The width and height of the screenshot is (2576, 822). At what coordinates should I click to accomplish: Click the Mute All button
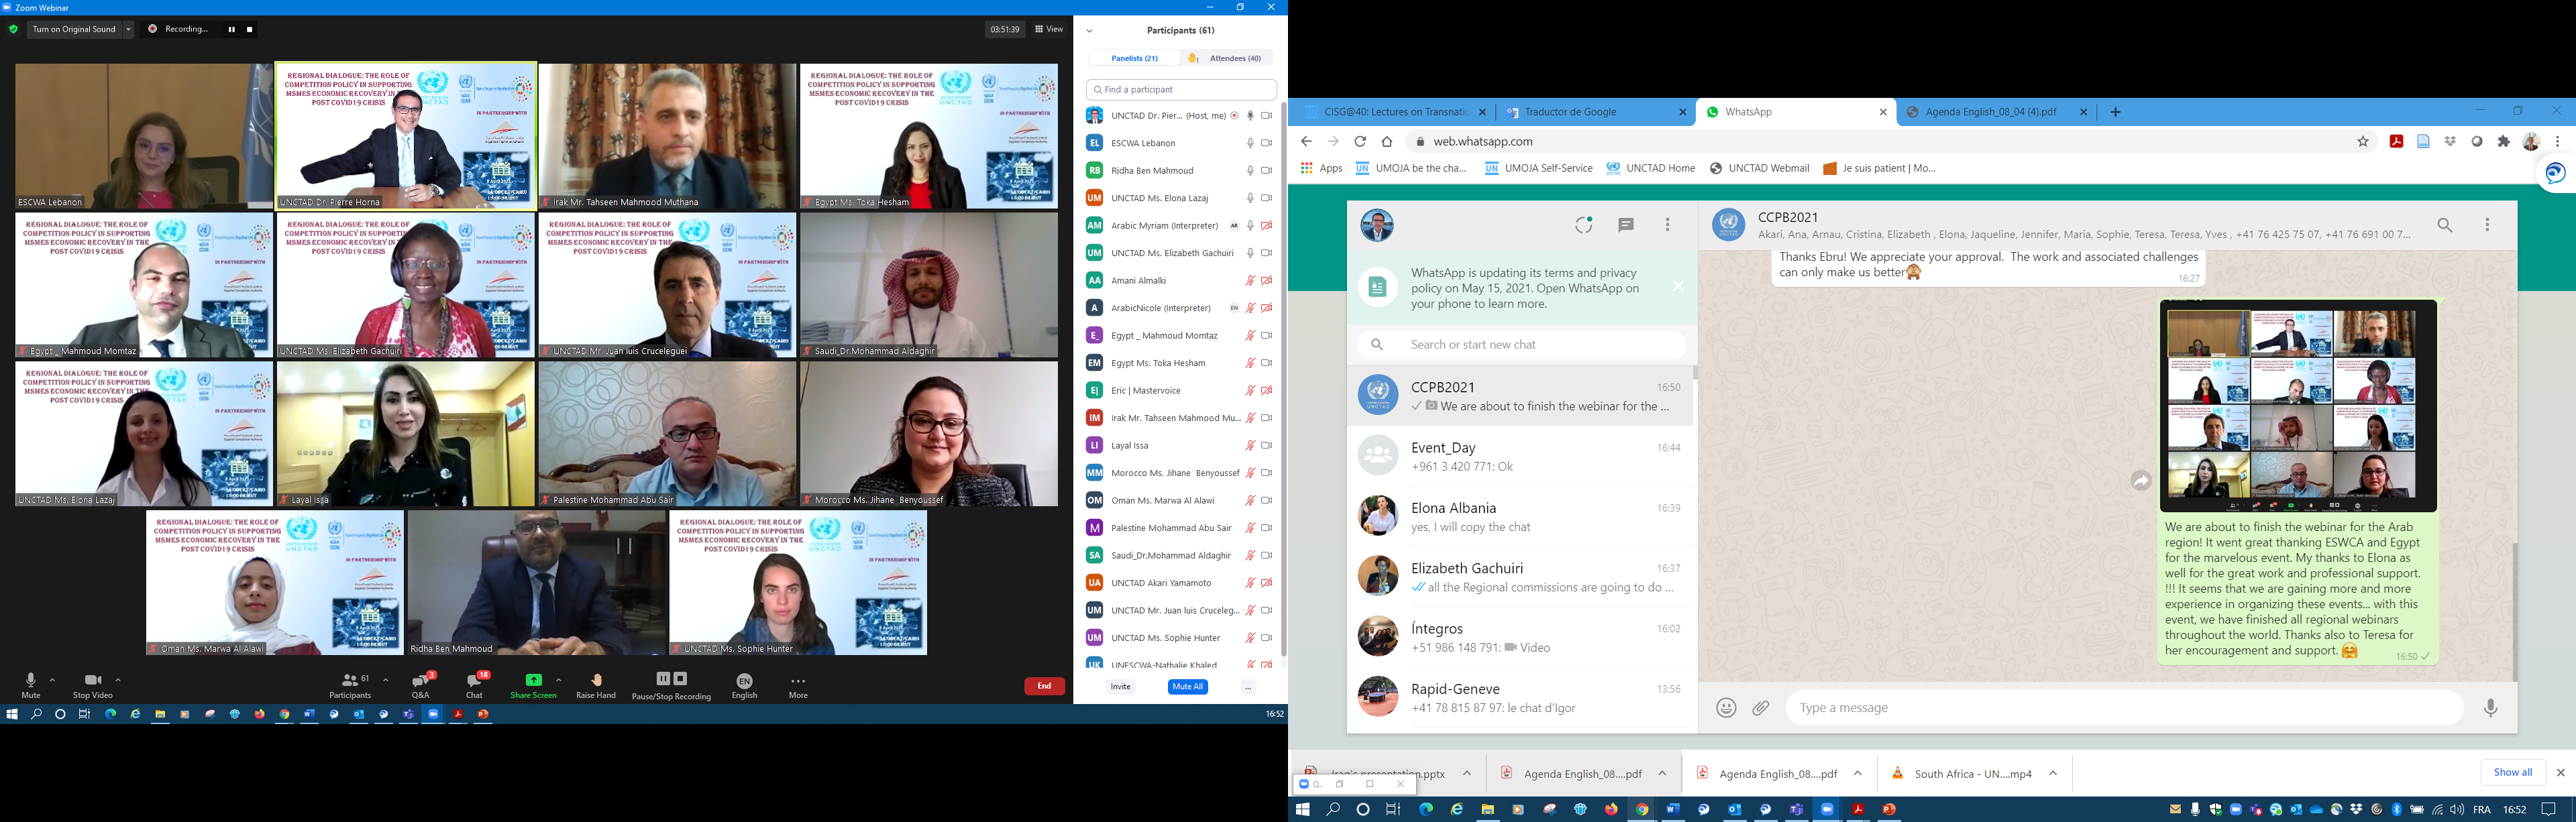[x=1187, y=687]
